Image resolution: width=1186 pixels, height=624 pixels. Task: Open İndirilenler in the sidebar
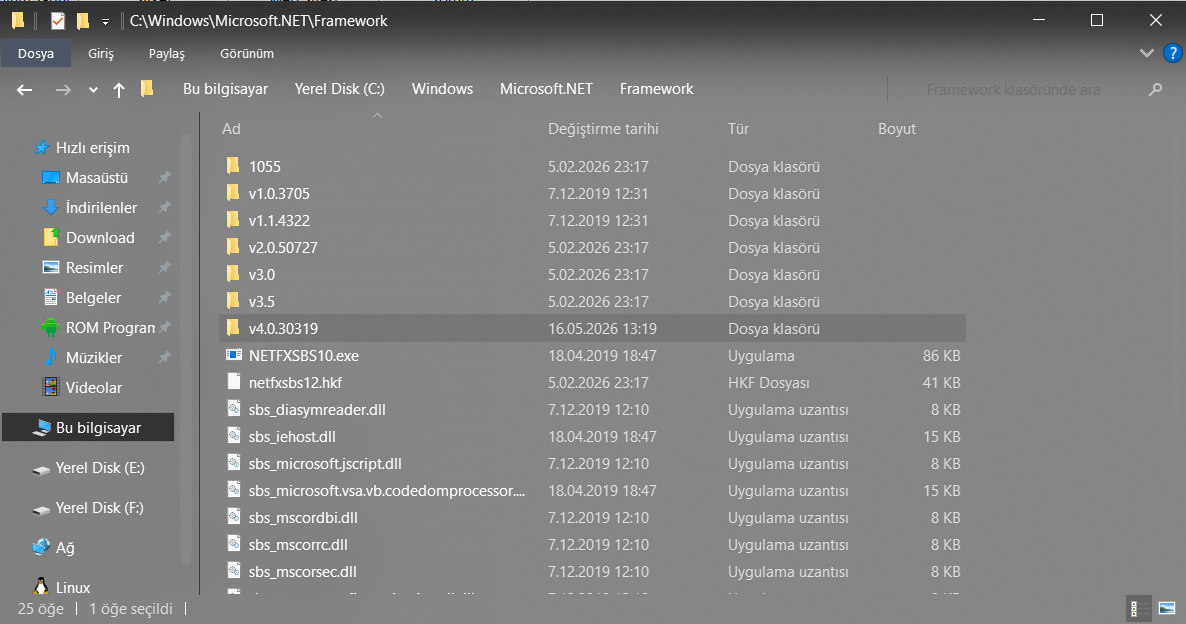pos(101,207)
